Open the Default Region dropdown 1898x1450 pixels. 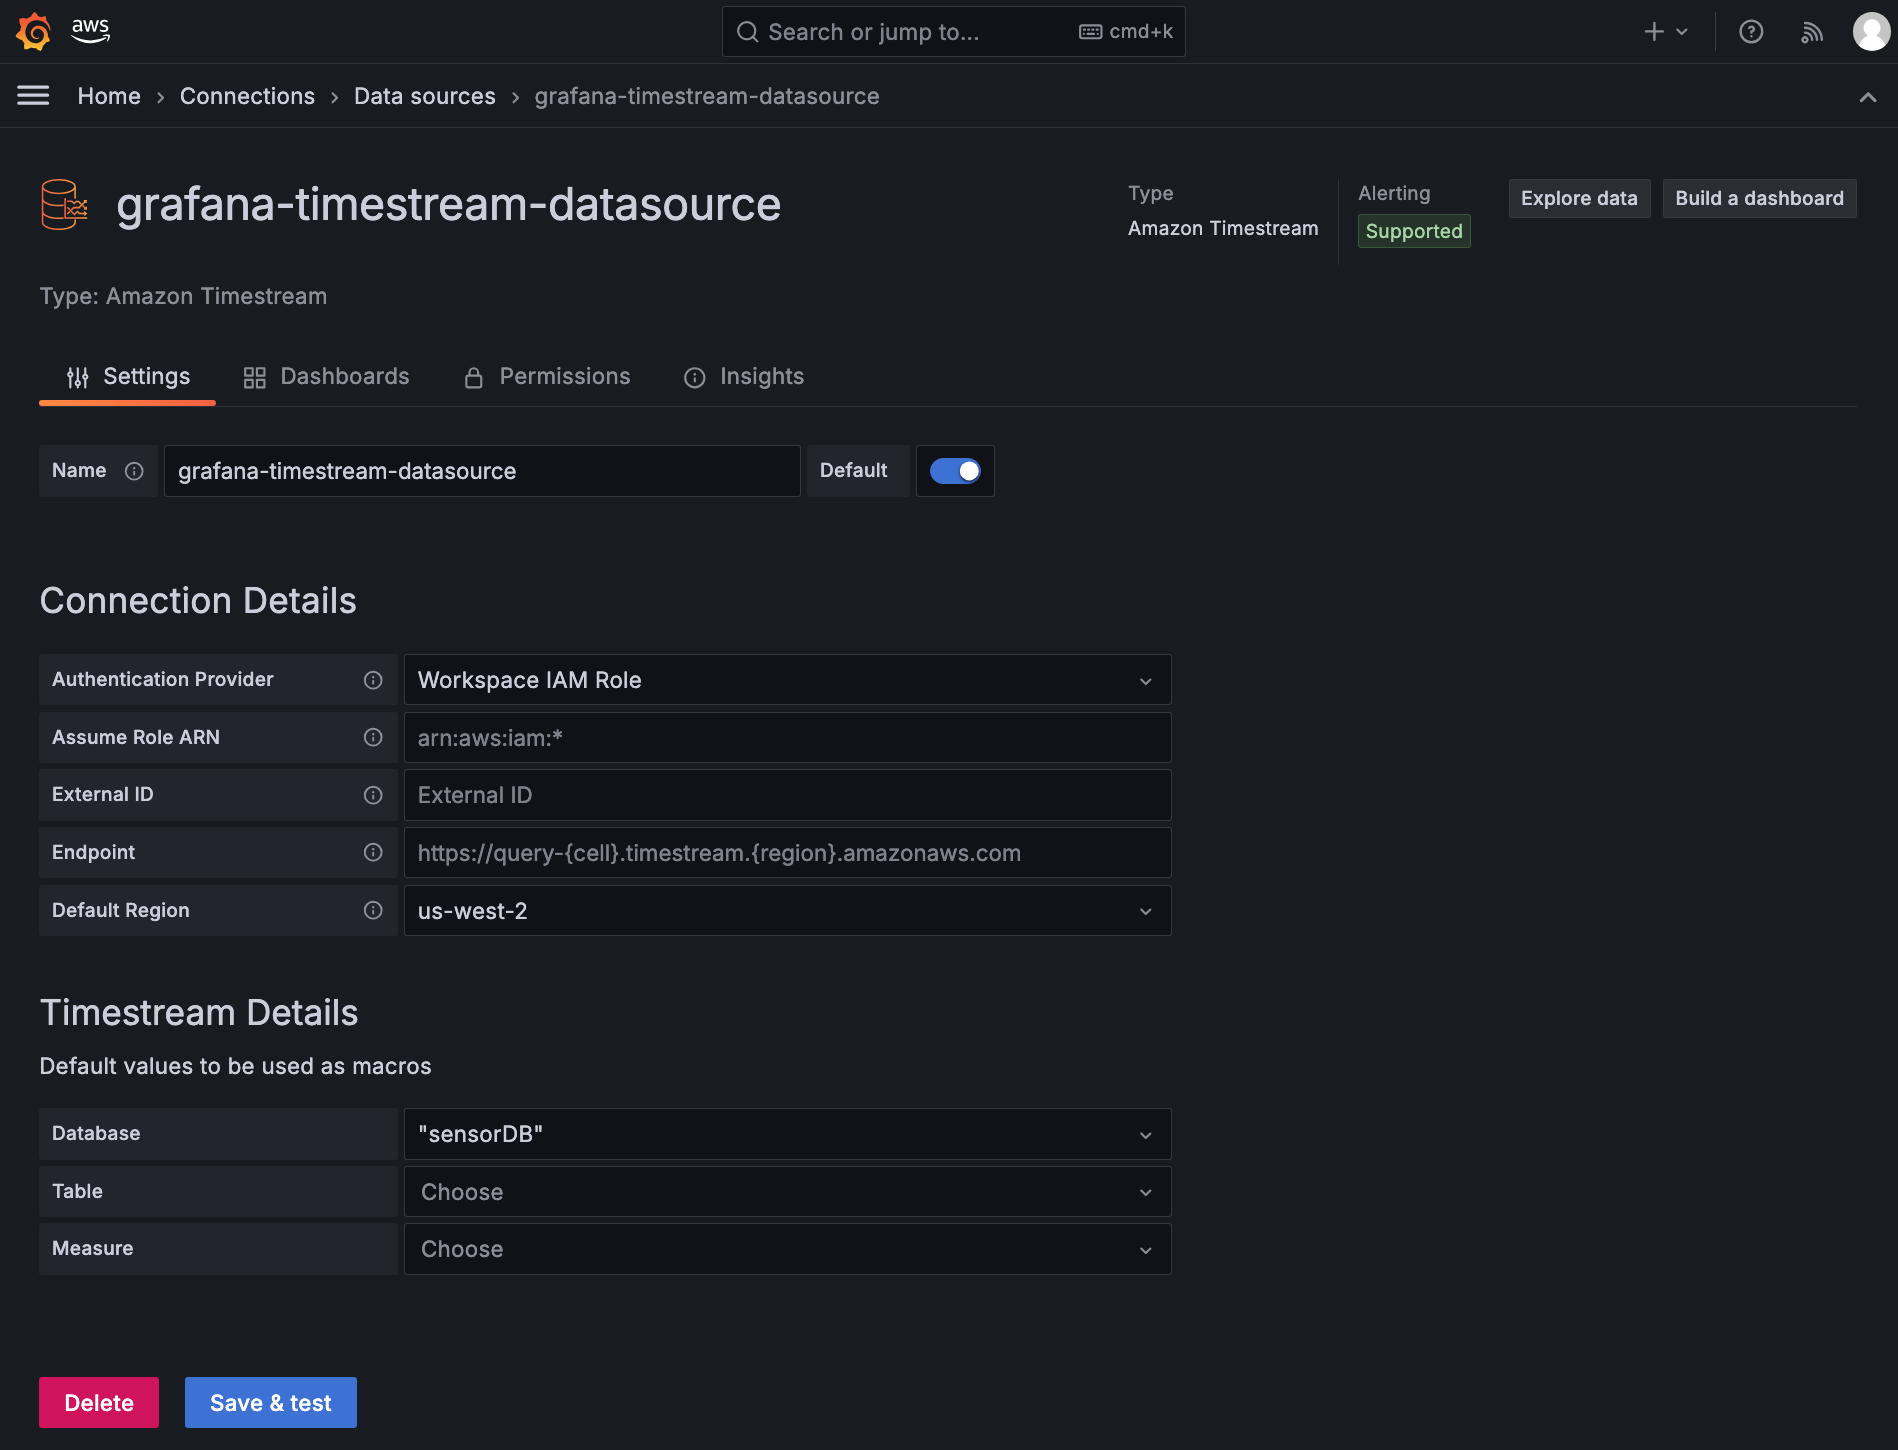[x=787, y=911]
